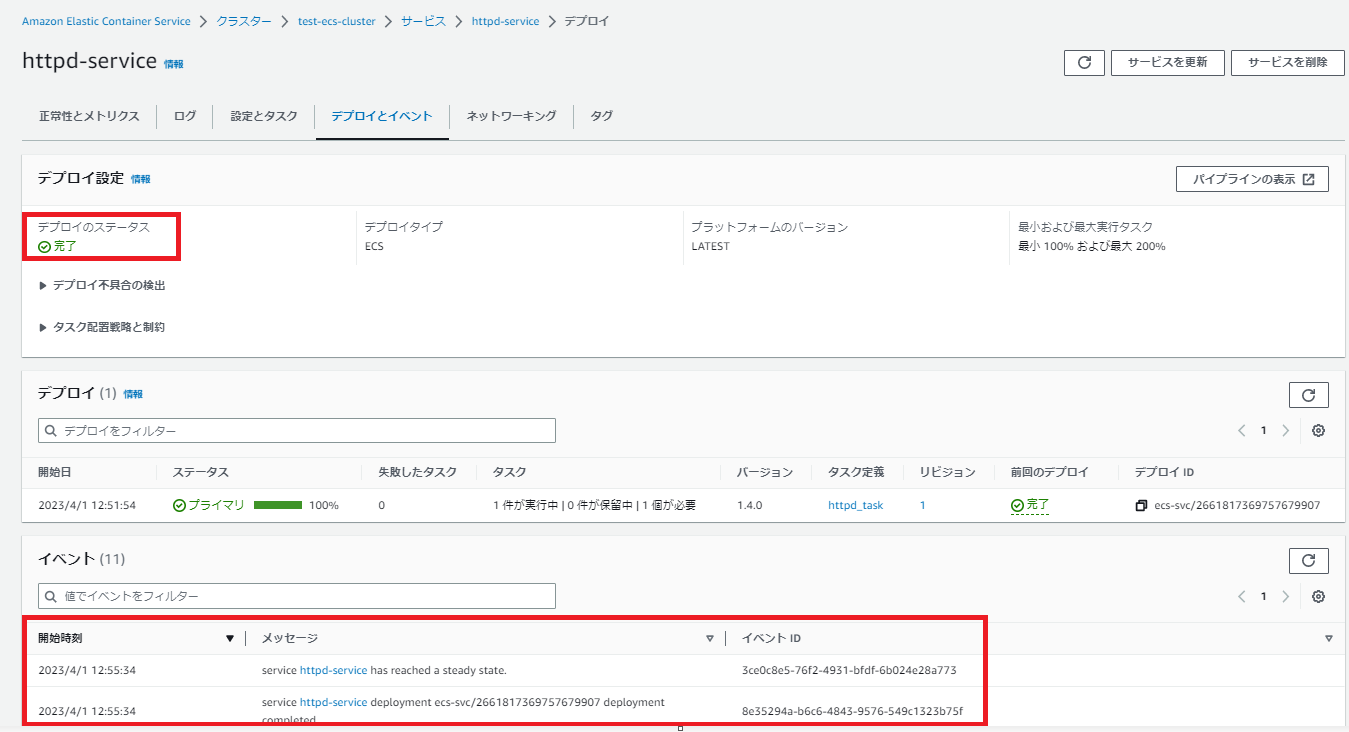
Task: Open 情報 link beside the httpd-service title
Action: point(174,64)
